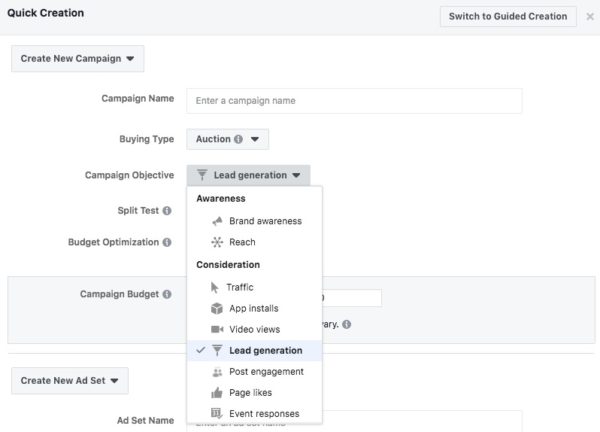This screenshot has height=432, width=600.
Task: Click the Traffic cursor icon
Action: click(215, 287)
